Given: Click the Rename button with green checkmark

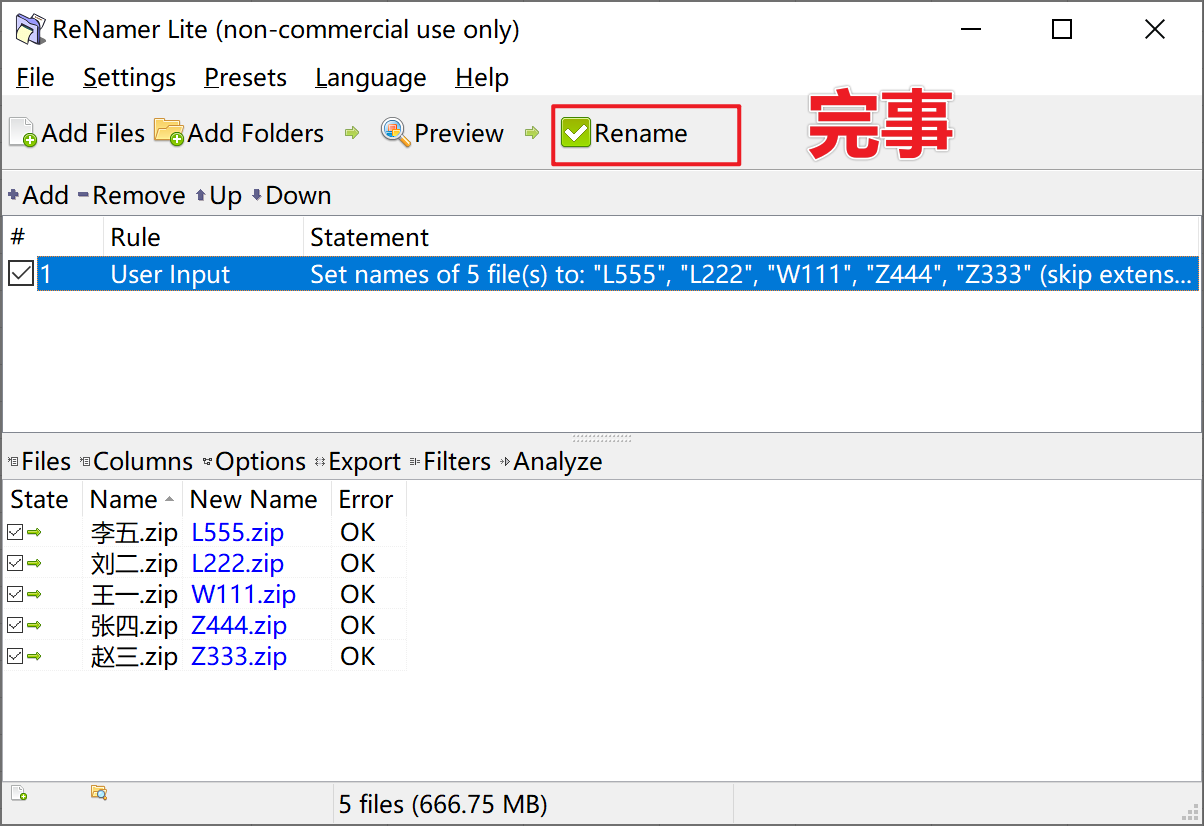Looking at the screenshot, I should (624, 133).
